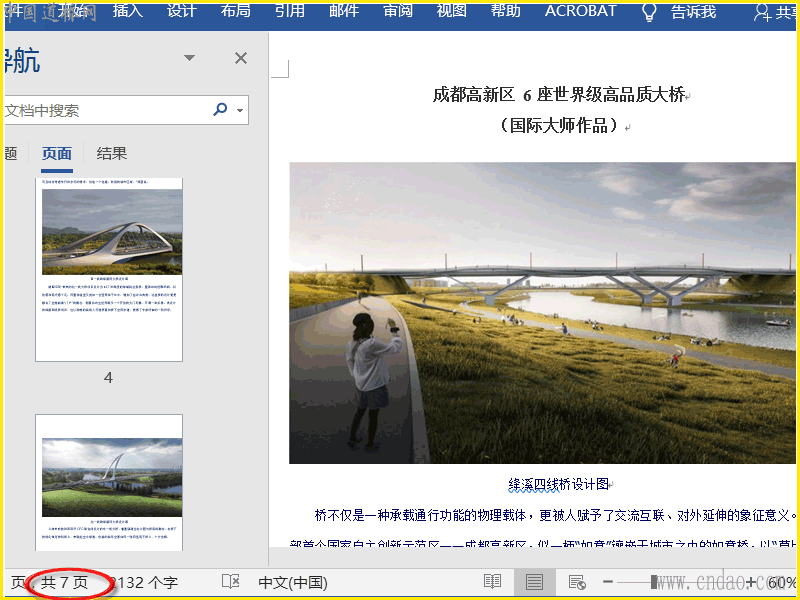Switch to Web Layout view icon

point(577,582)
